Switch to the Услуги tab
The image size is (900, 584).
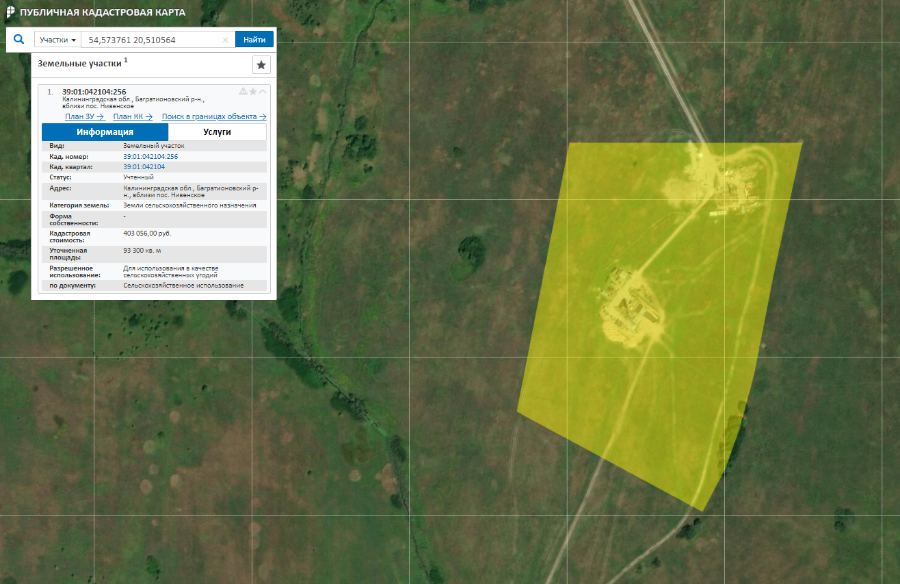coord(217,132)
